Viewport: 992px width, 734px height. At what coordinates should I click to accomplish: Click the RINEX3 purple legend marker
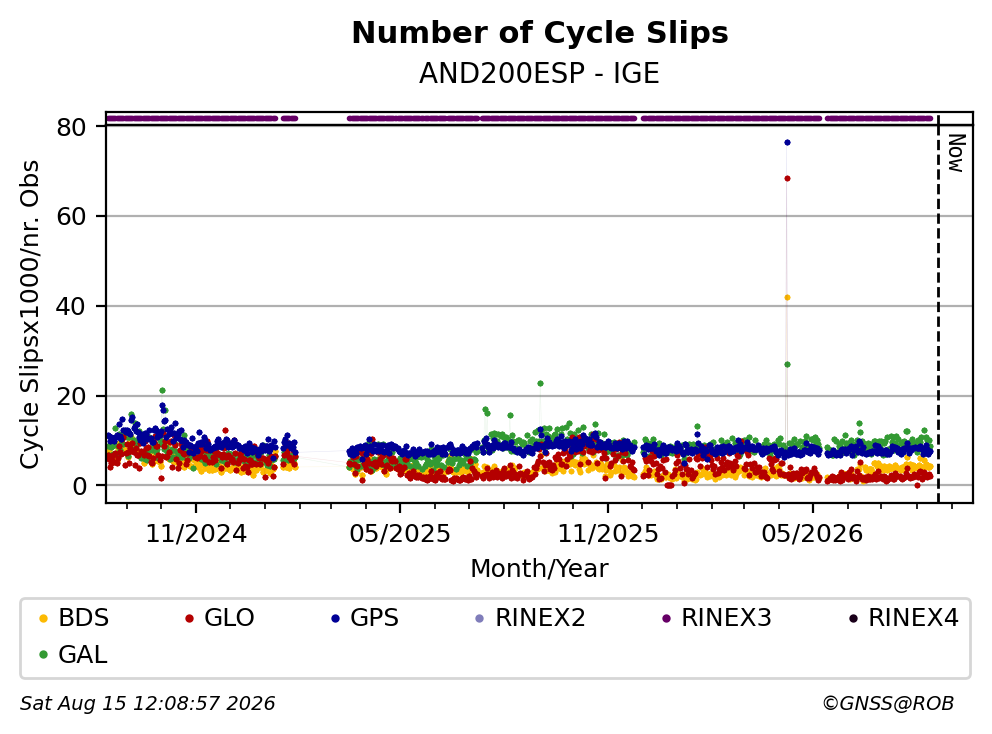click(x=666, y=618)
